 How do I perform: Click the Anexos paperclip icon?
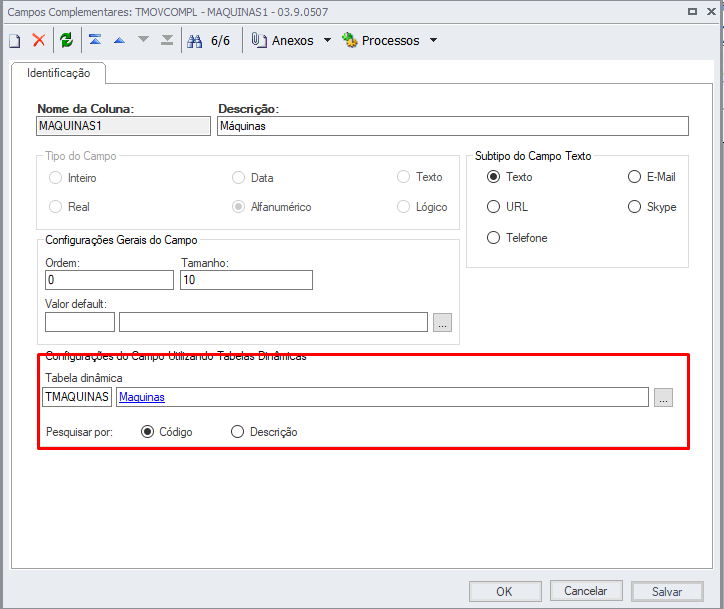tap(259, 40)
